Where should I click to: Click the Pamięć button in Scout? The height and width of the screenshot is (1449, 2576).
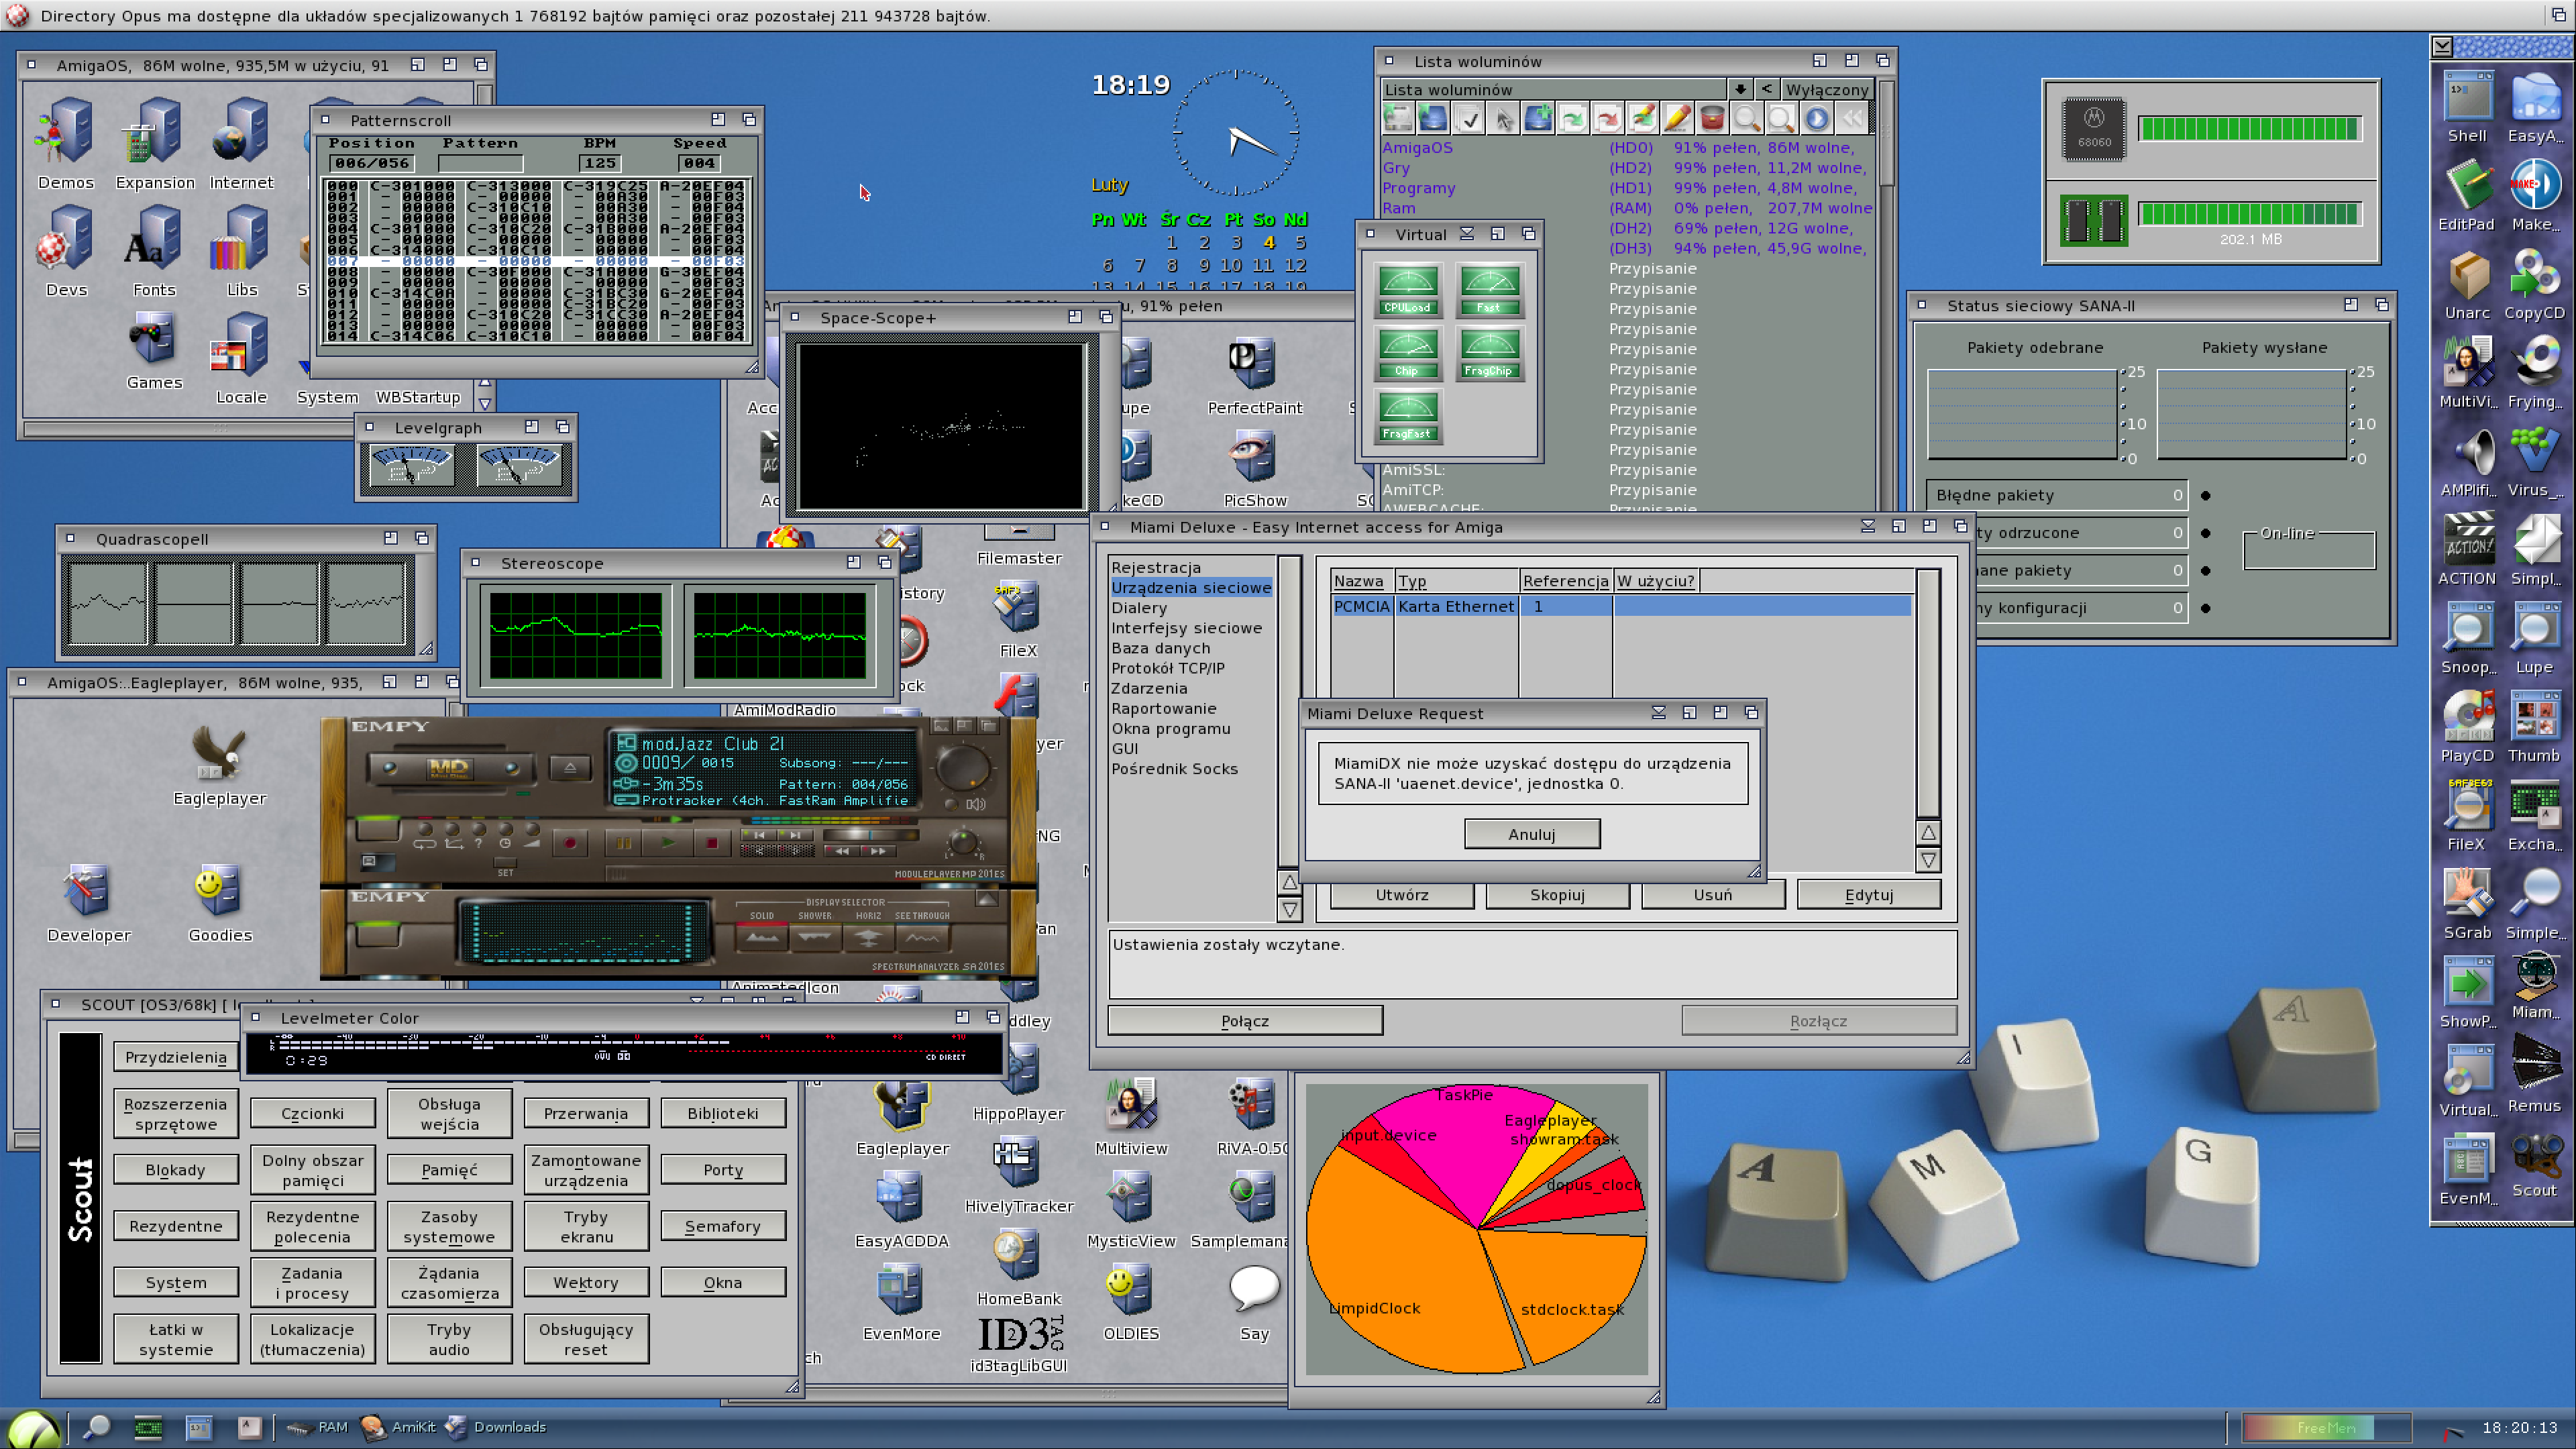[x=449, y=1169]
